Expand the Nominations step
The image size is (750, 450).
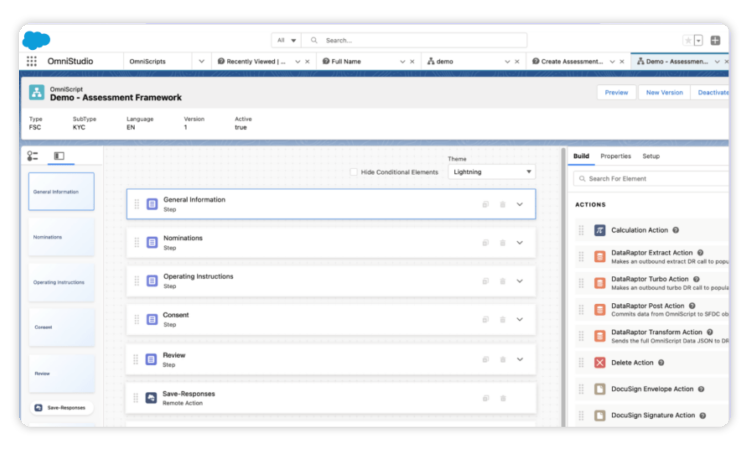(519, 242)
